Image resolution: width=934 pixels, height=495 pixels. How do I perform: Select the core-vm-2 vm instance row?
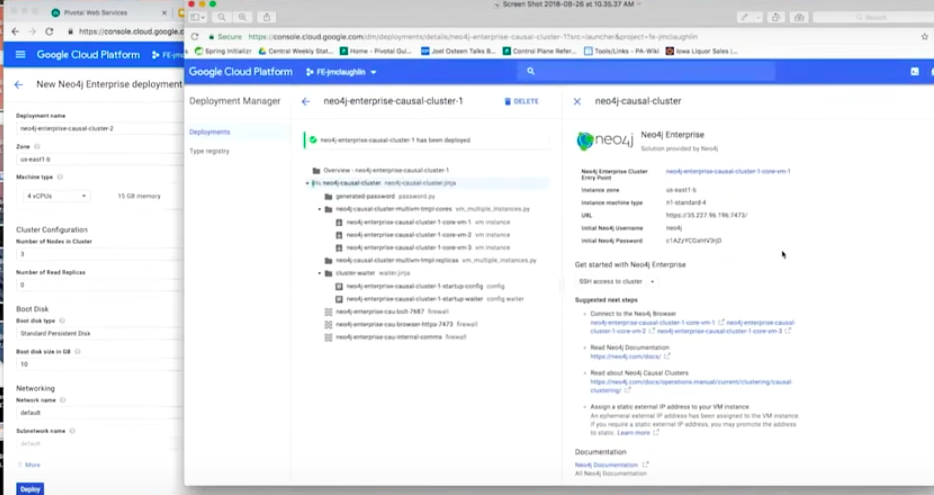point(426,235)
